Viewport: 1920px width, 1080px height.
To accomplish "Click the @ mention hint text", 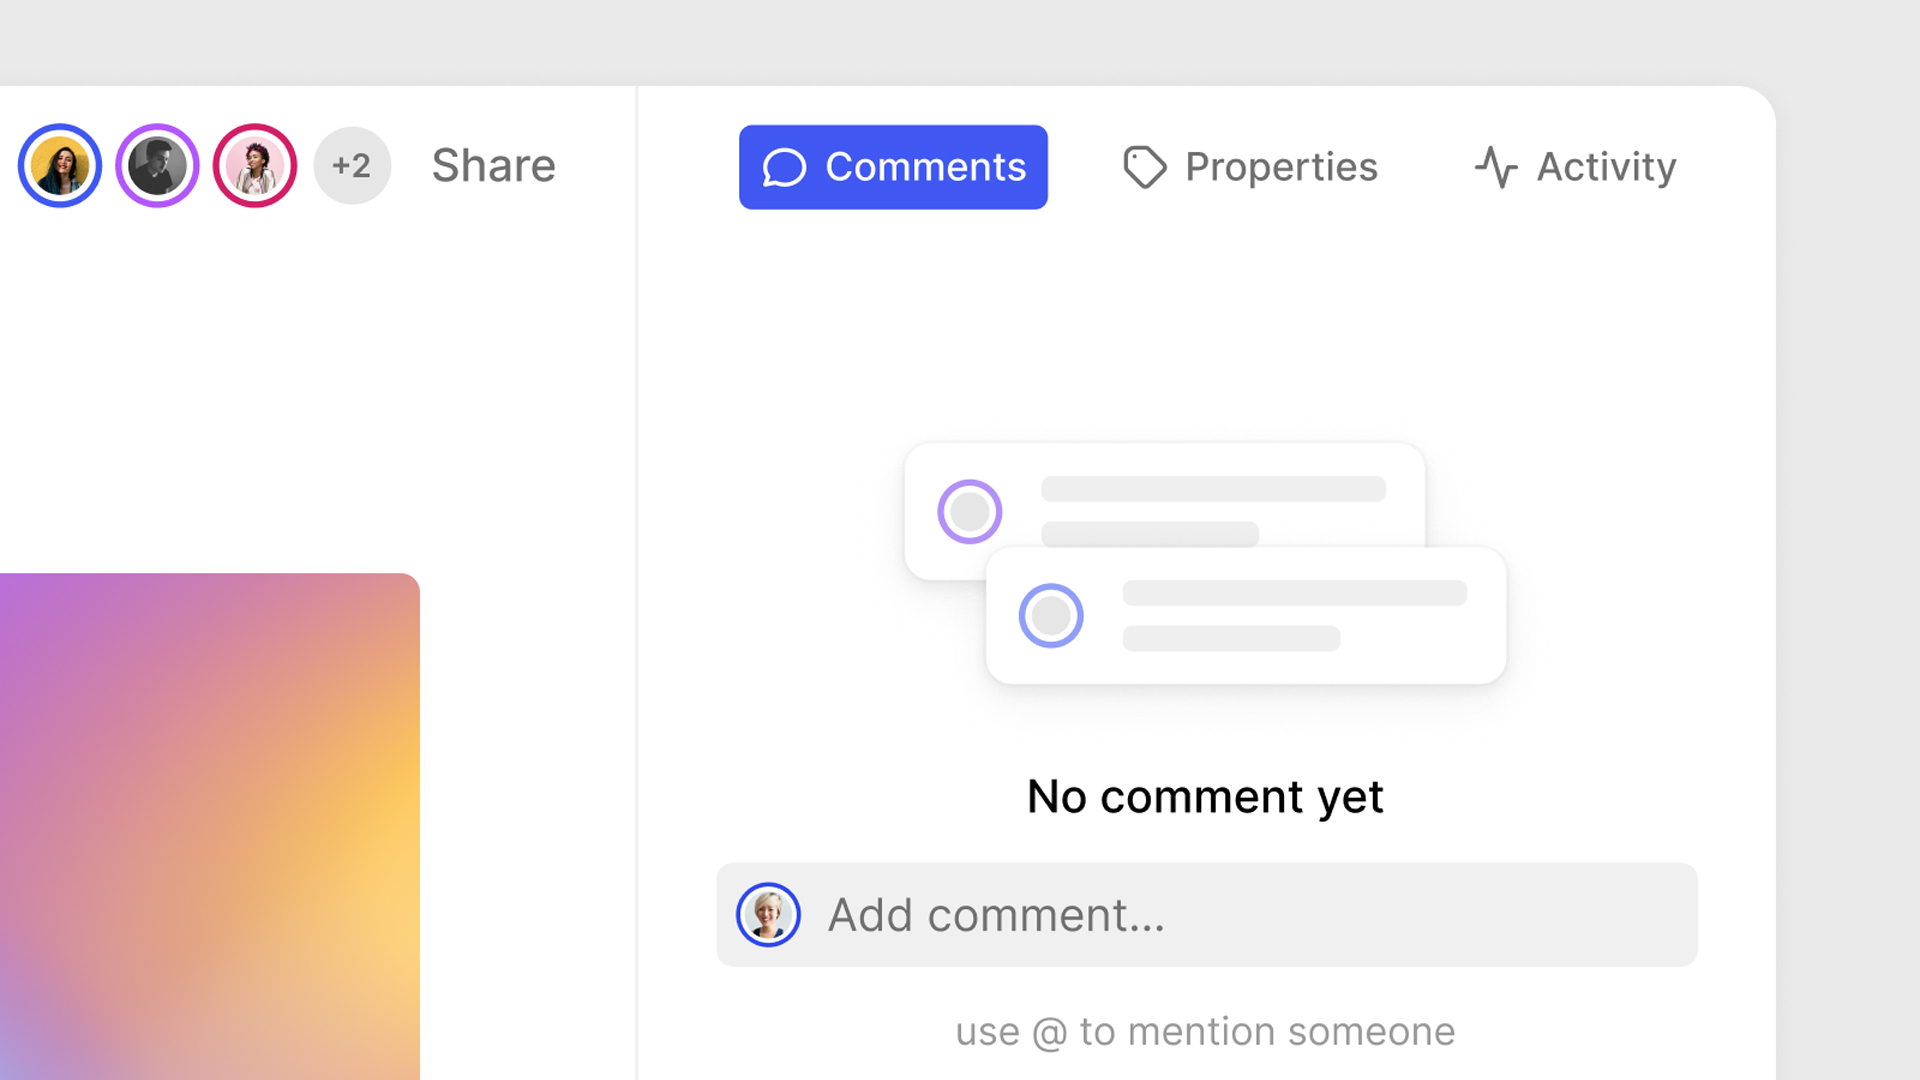I will pos(1205,1031).
